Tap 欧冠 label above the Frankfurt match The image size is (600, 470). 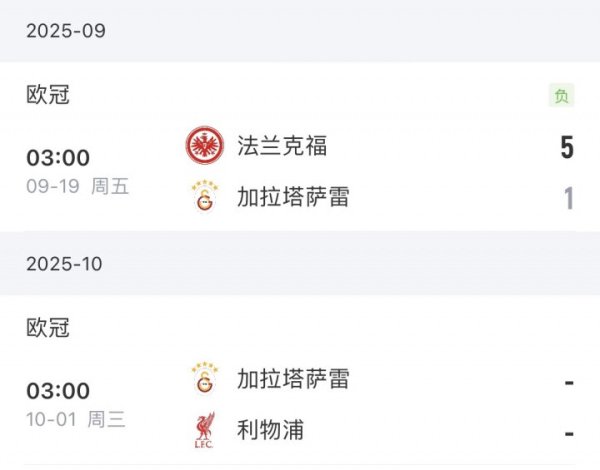(x=48, y=96)
